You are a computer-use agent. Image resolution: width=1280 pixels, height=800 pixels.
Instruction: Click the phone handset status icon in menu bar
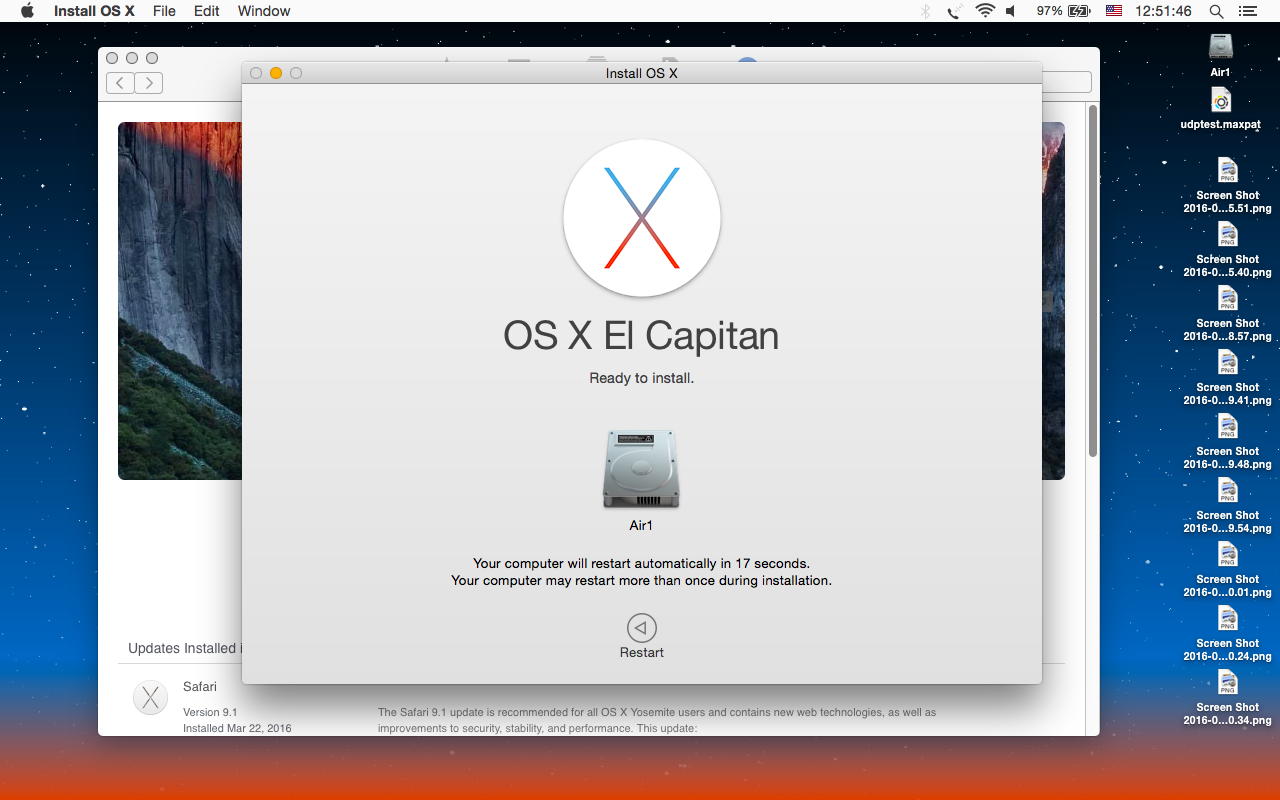pyautogui.click(x=955, y=11)
